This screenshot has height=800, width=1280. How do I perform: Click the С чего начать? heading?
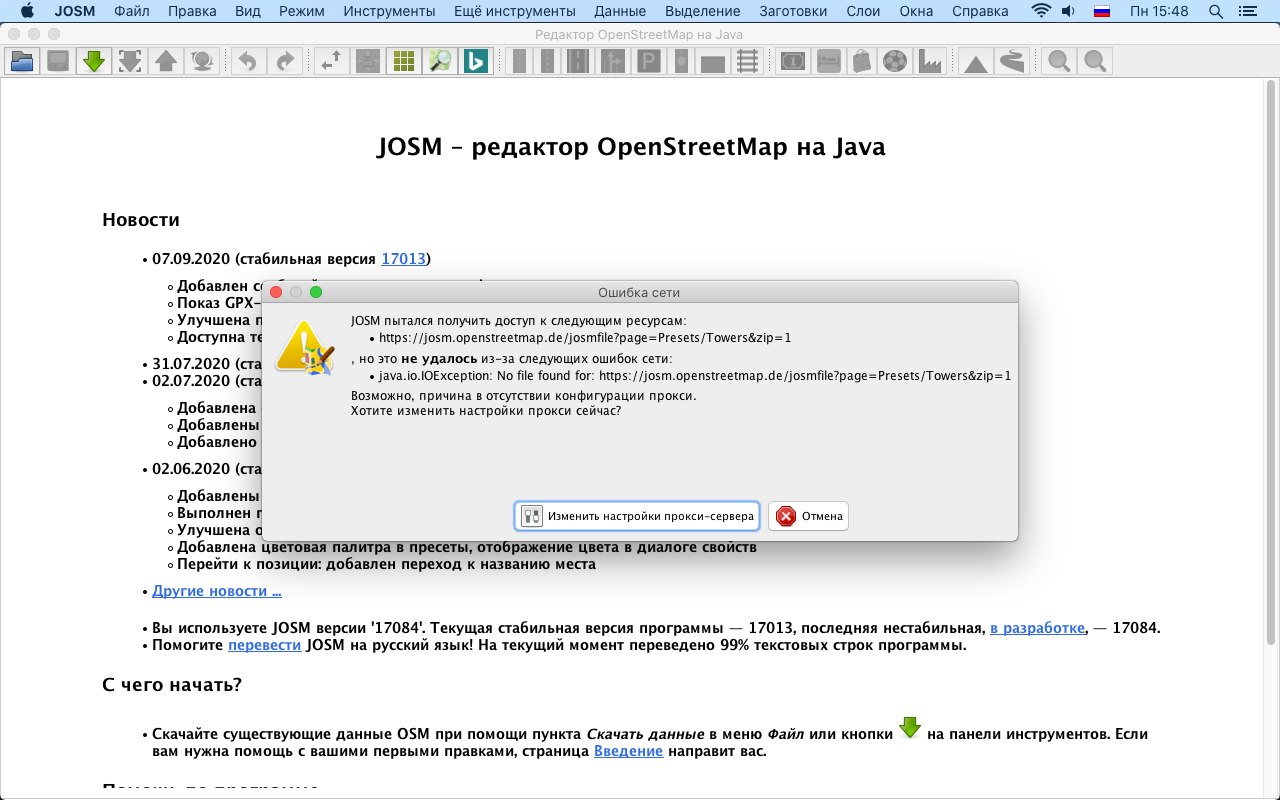(x=172, y=685)
